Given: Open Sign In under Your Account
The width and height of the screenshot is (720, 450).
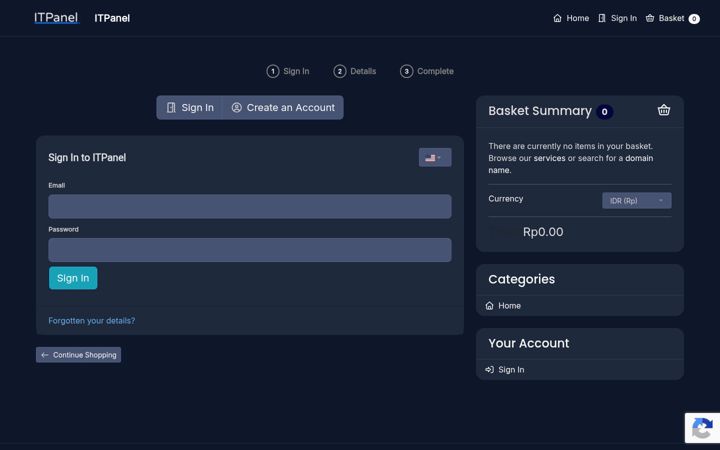Looking at the screenshot, I should pos(505,370).
